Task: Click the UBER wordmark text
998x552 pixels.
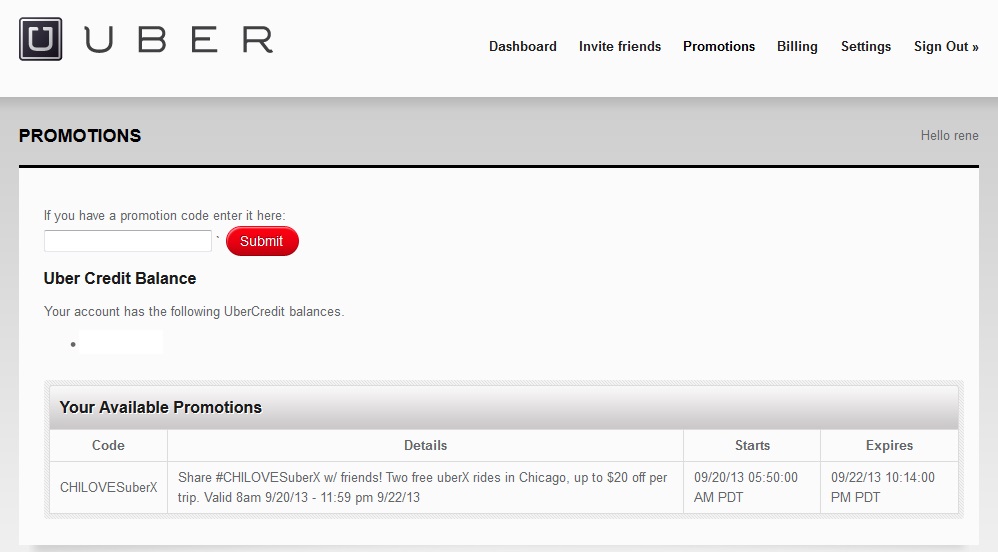Action: pyautogui.click(x=179, y=40)
